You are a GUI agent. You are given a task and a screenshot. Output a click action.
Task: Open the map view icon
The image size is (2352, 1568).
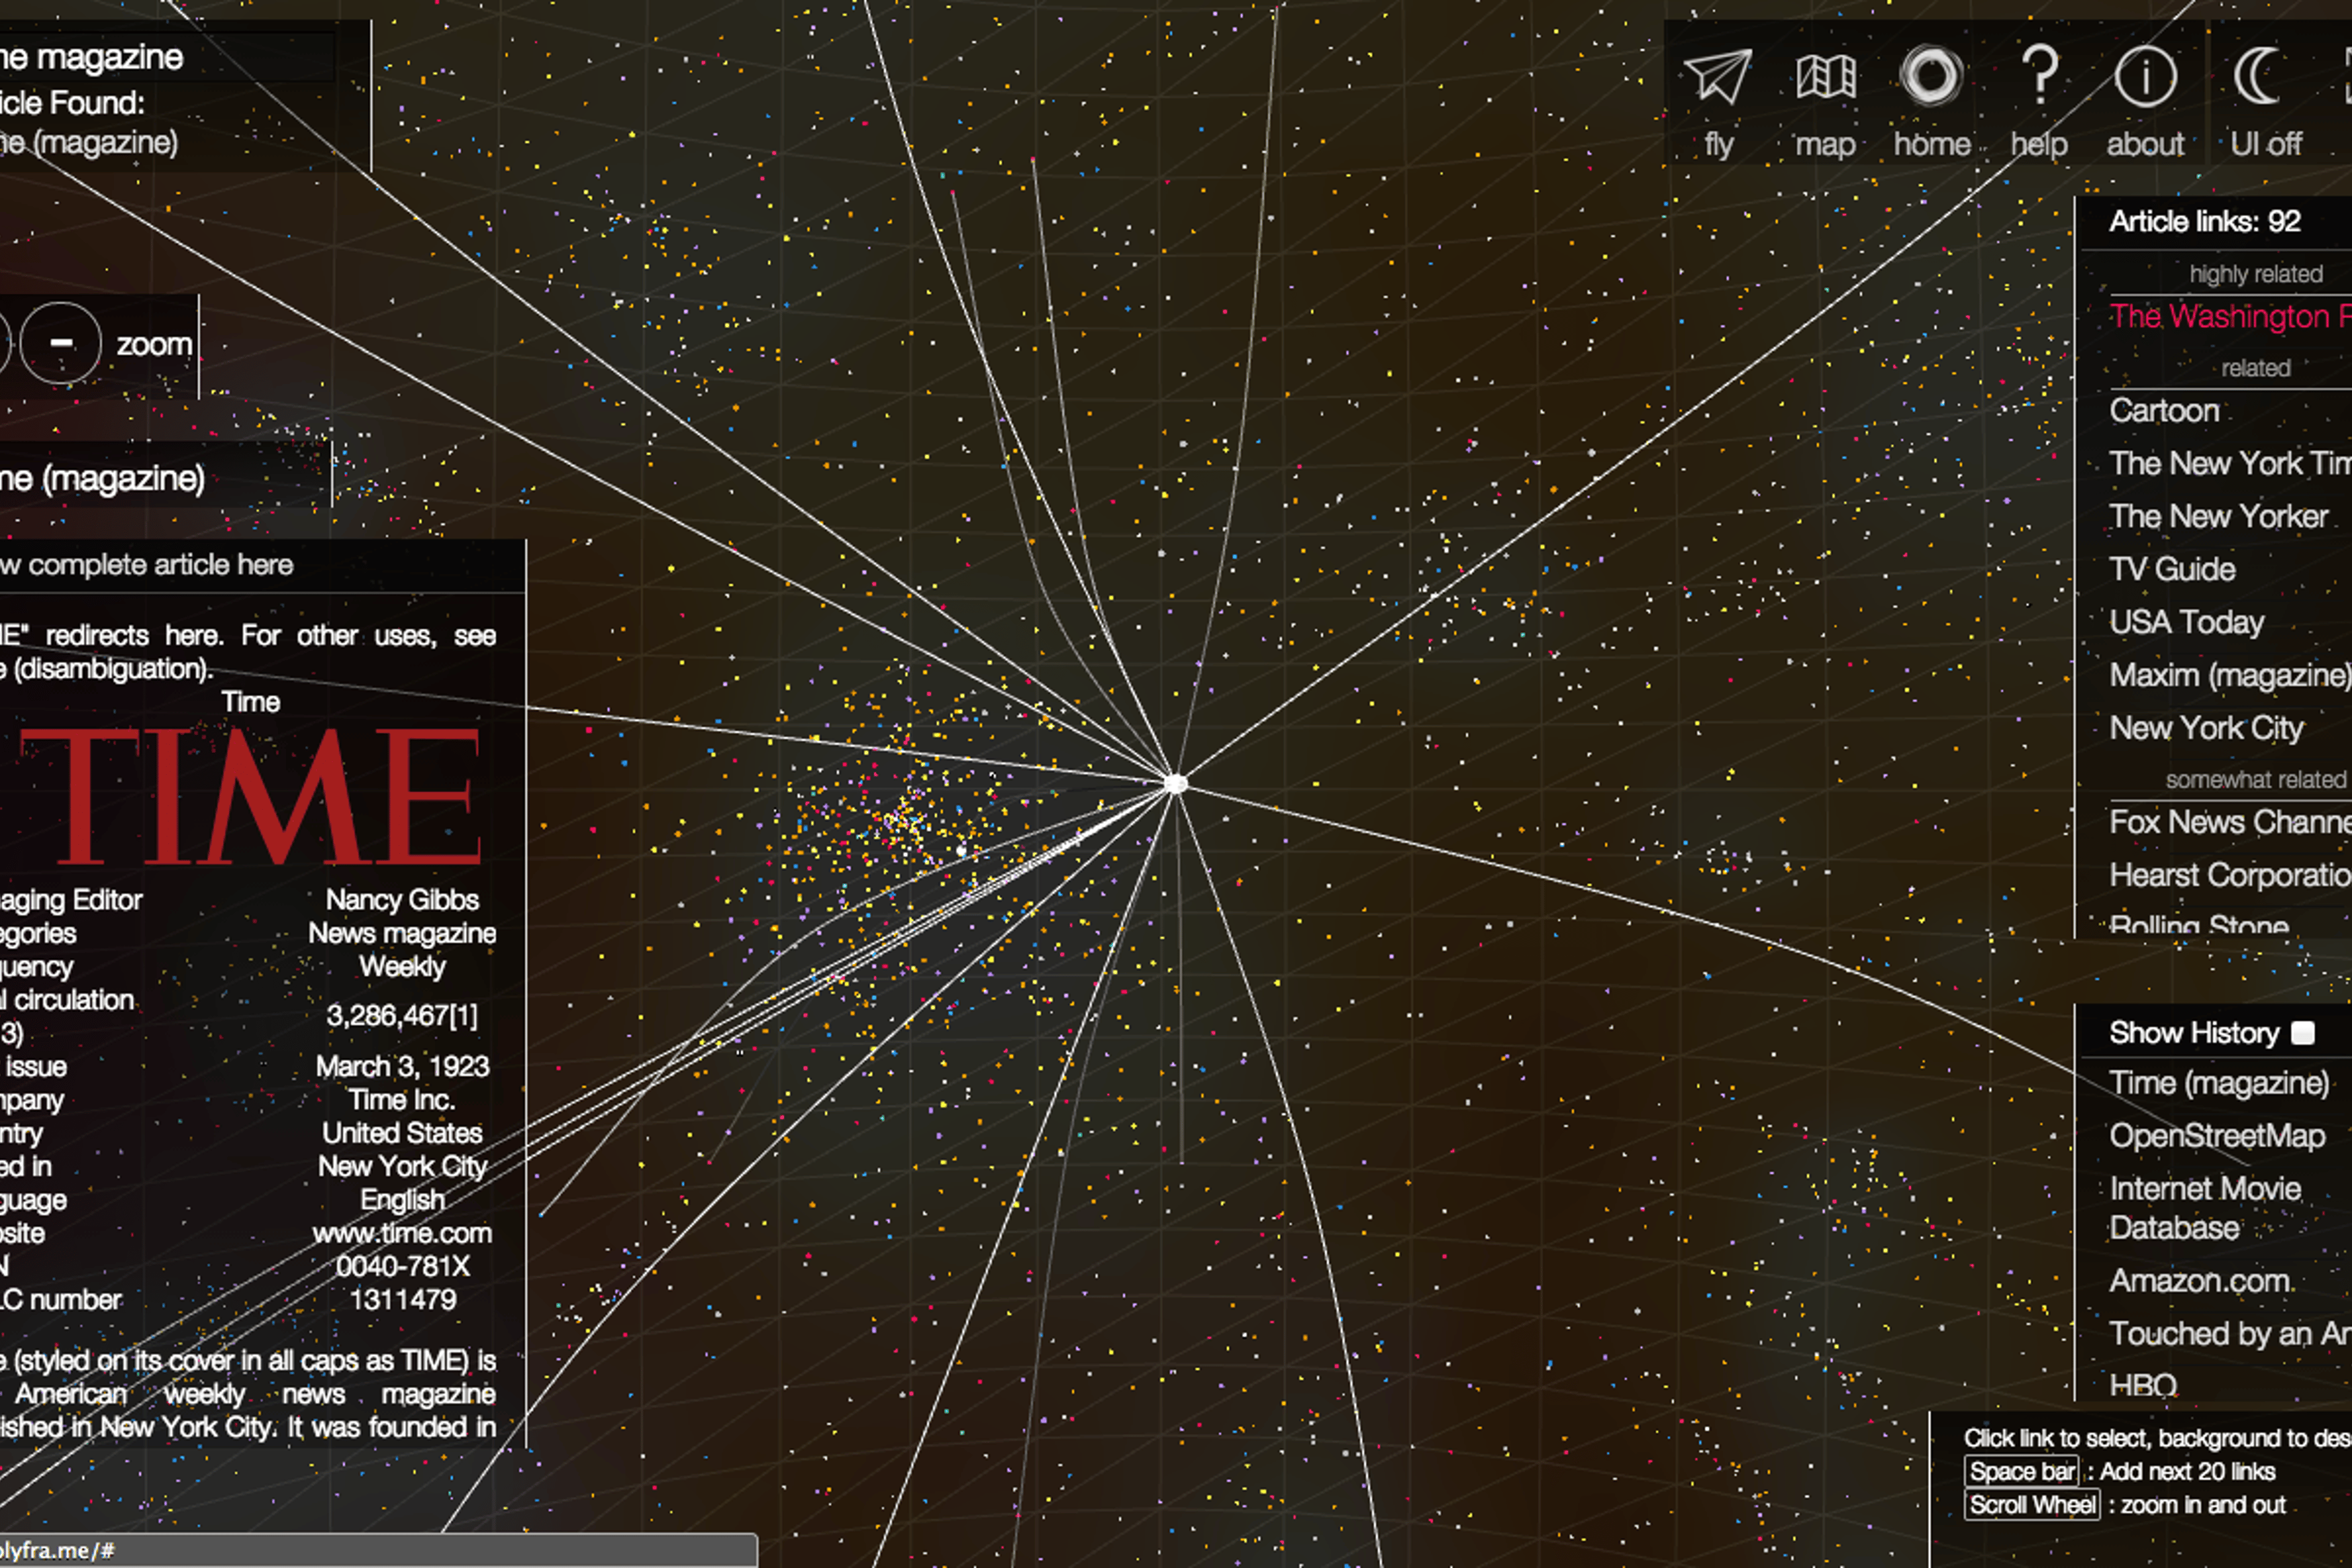pos(1826,77)
